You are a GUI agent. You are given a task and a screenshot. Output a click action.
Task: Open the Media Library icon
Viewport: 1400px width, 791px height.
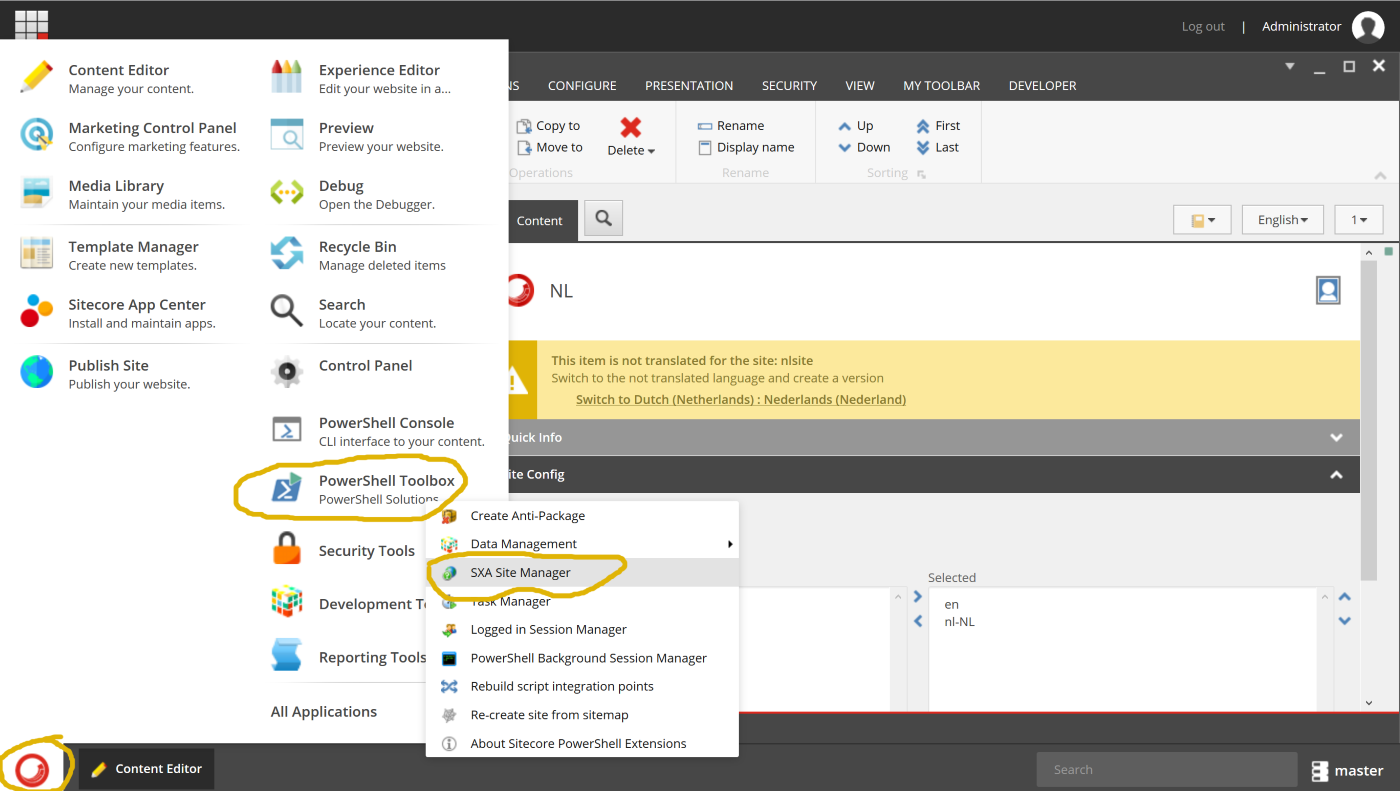(37, 193)
